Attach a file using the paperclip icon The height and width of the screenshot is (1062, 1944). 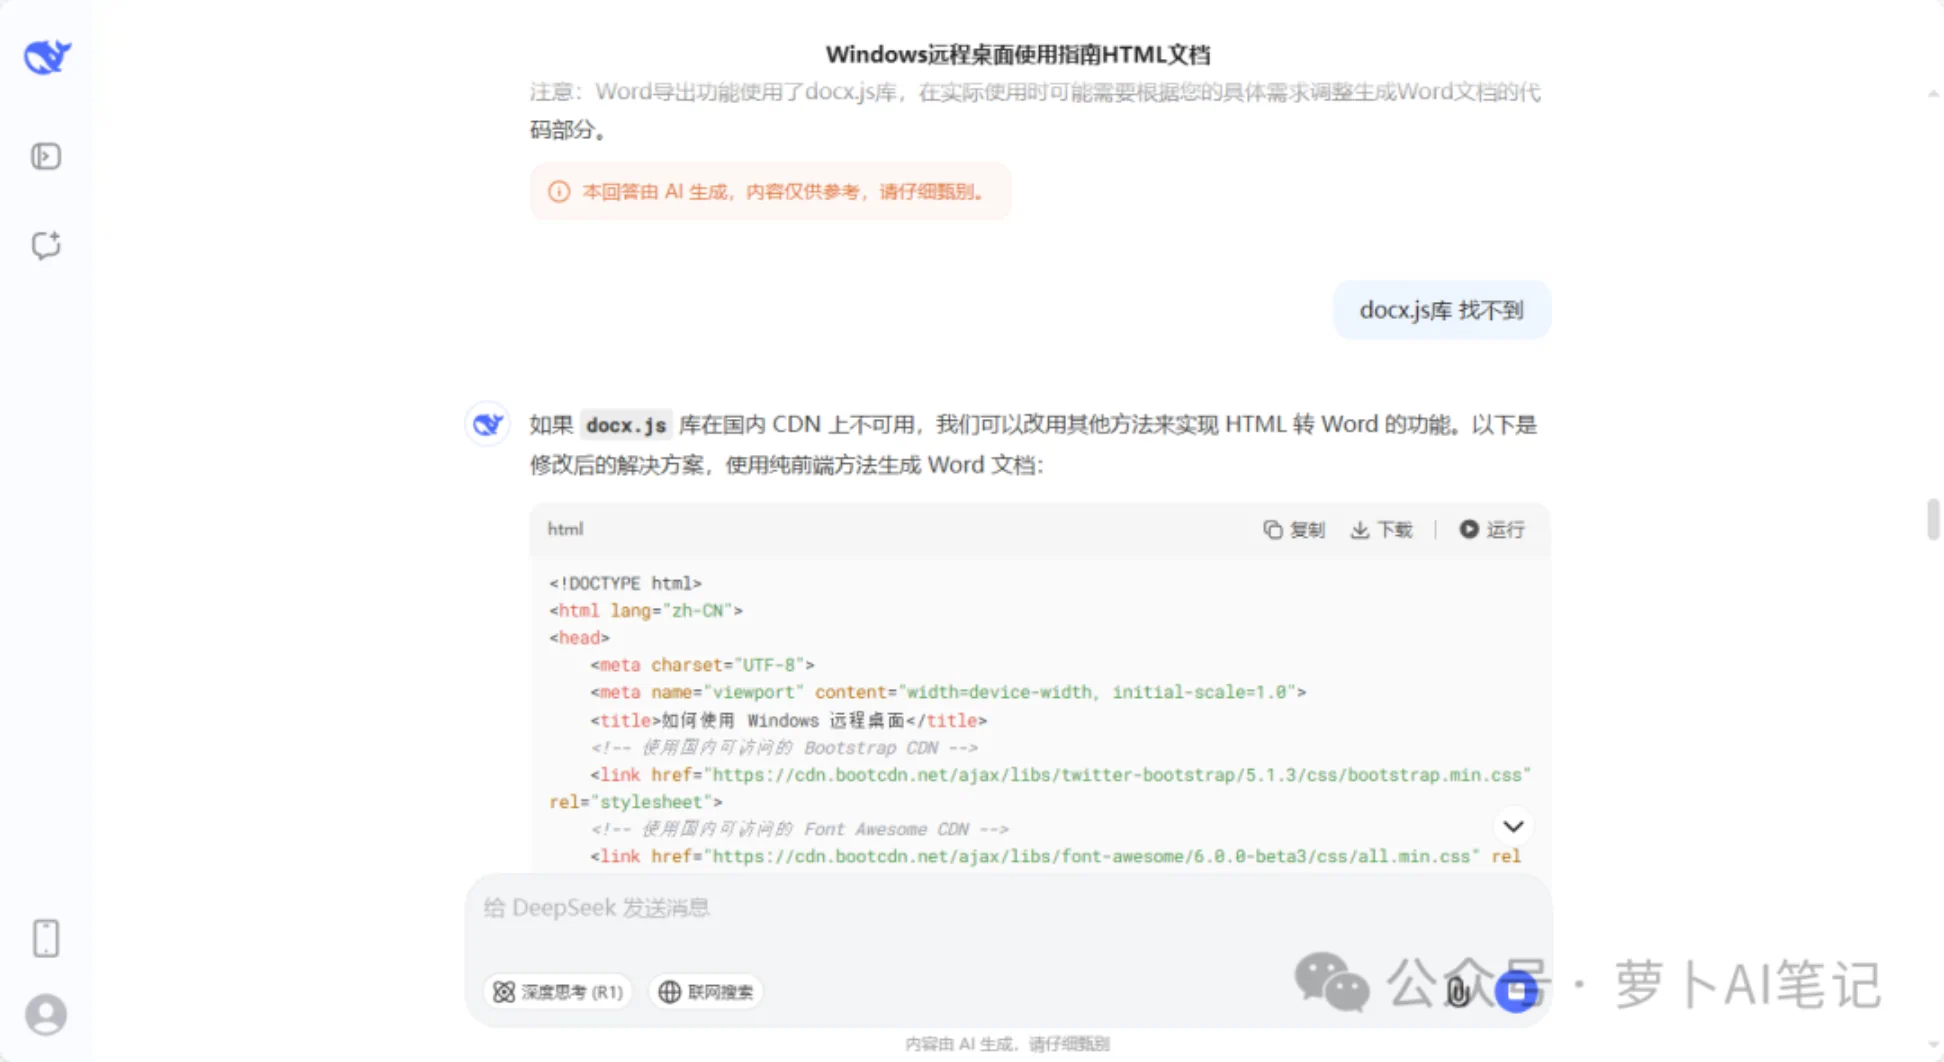point(1458,991)
